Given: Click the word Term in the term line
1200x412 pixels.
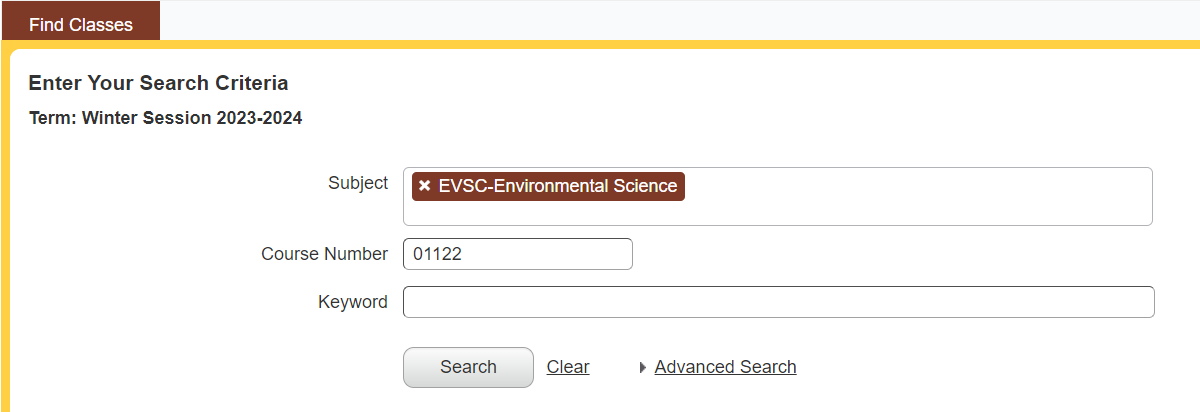Looking at the screenshot, I should click(x=51, y=118).
